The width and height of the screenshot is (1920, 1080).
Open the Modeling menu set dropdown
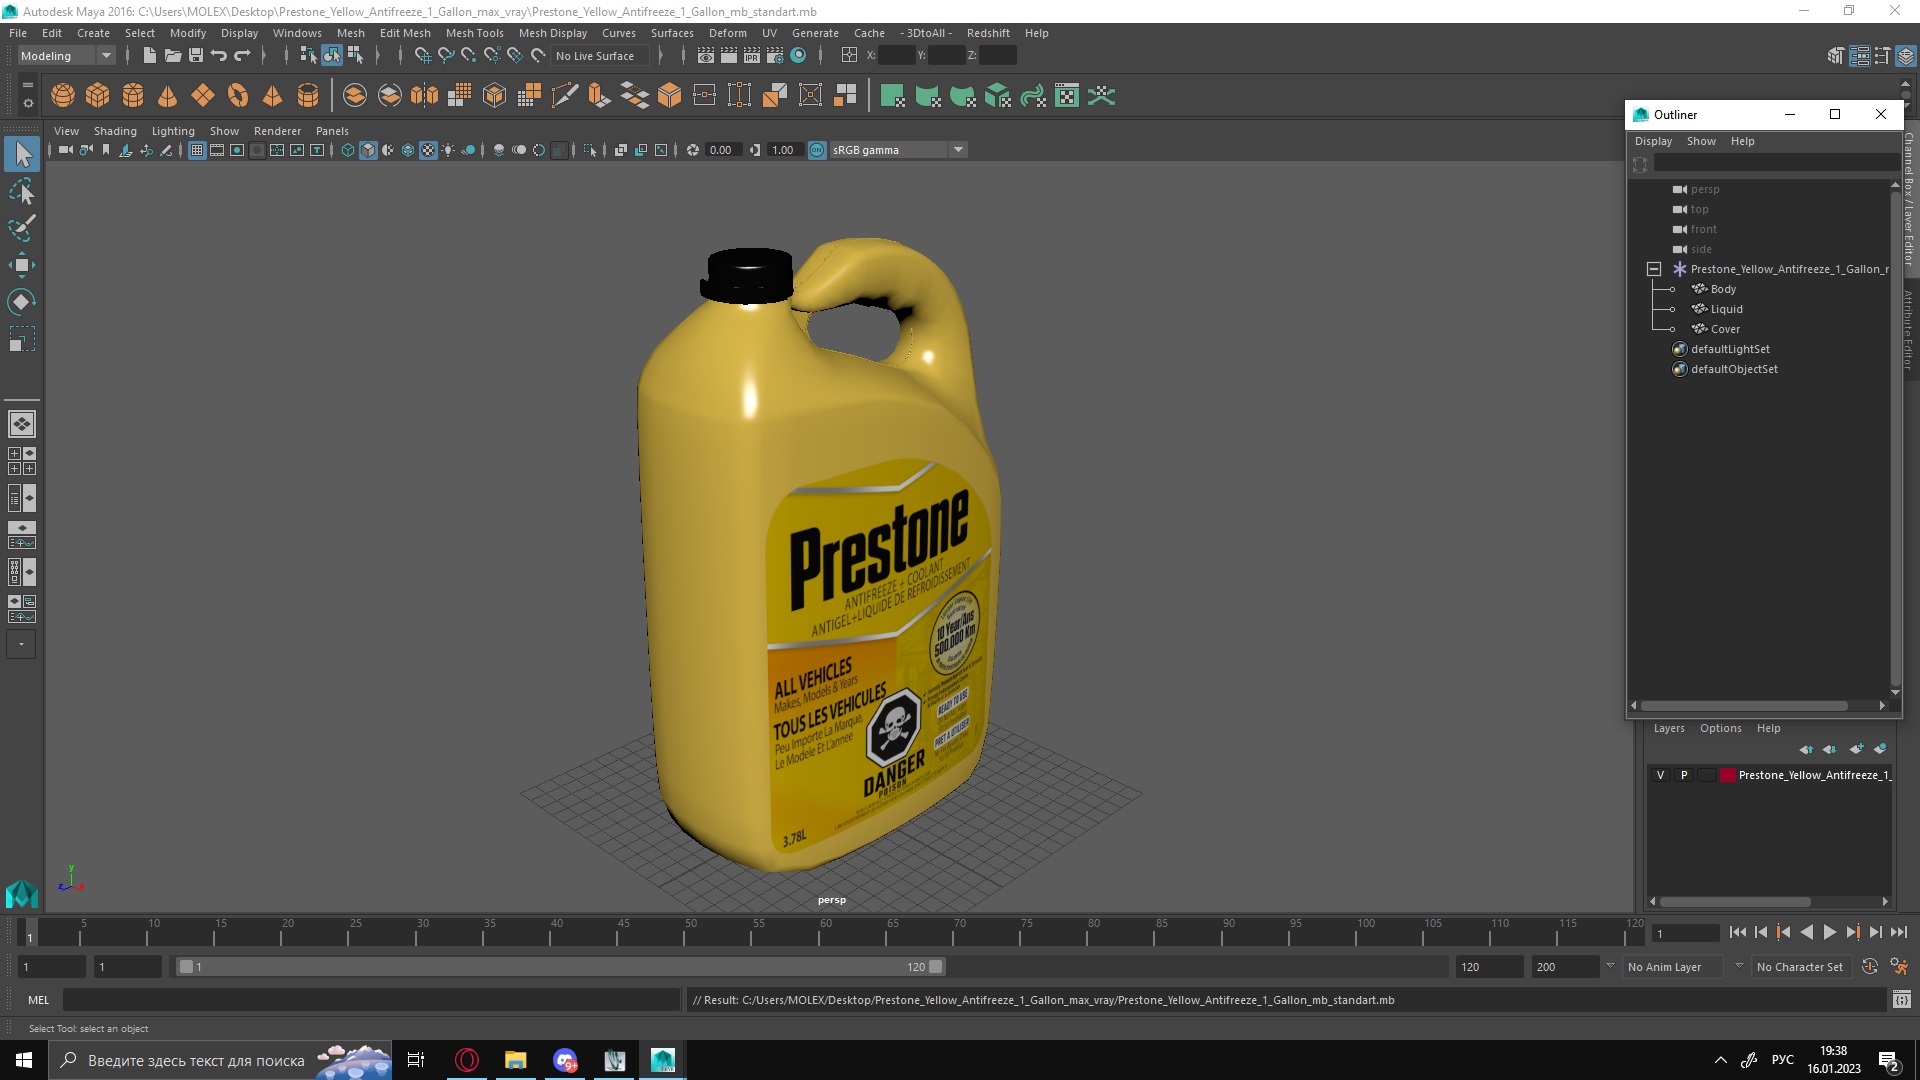(x=66, y=56)
